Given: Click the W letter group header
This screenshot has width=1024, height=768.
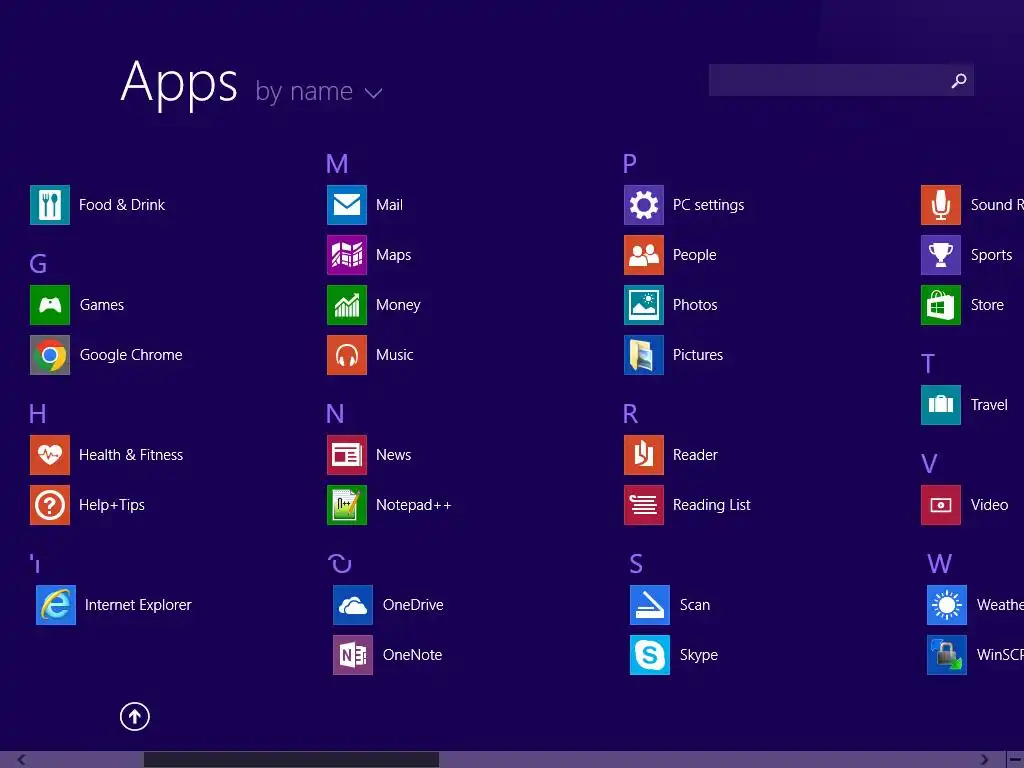Looking at the screenshot, I should [940, 564].
